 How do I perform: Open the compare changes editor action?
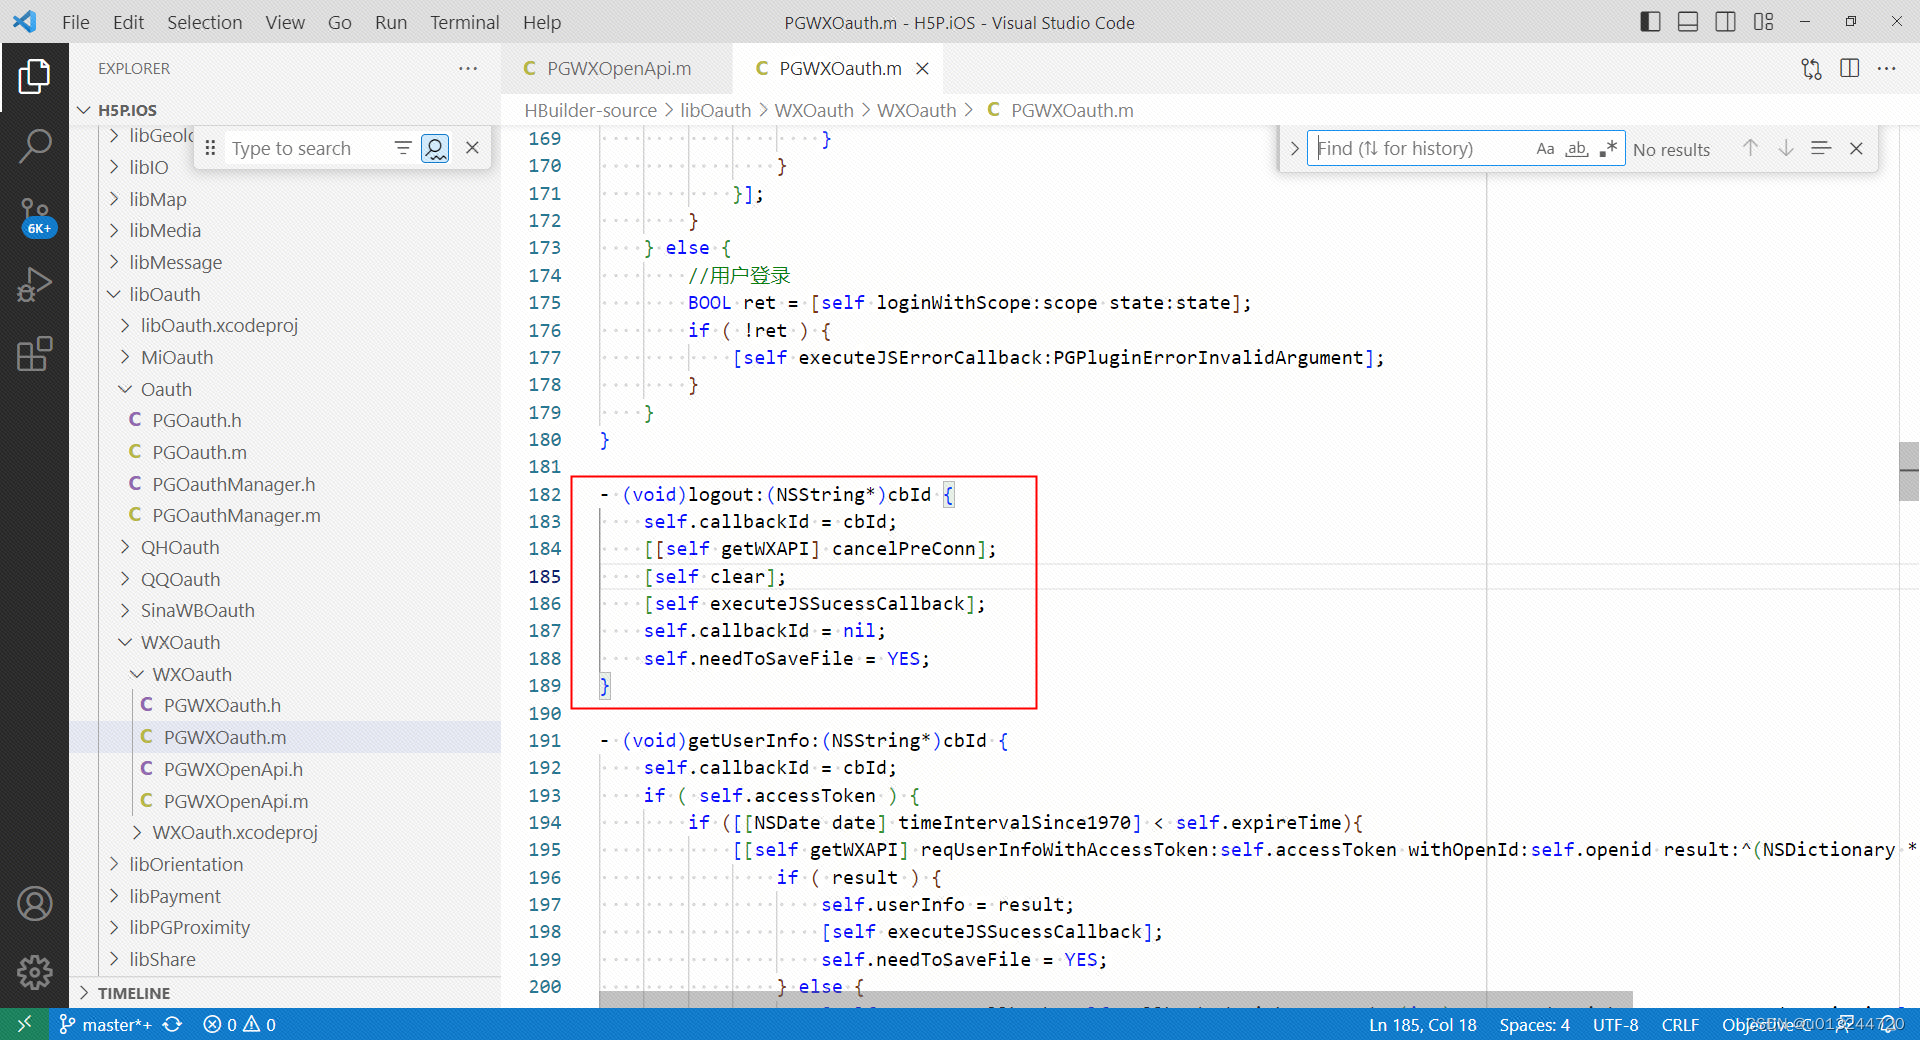point(1811,68)
